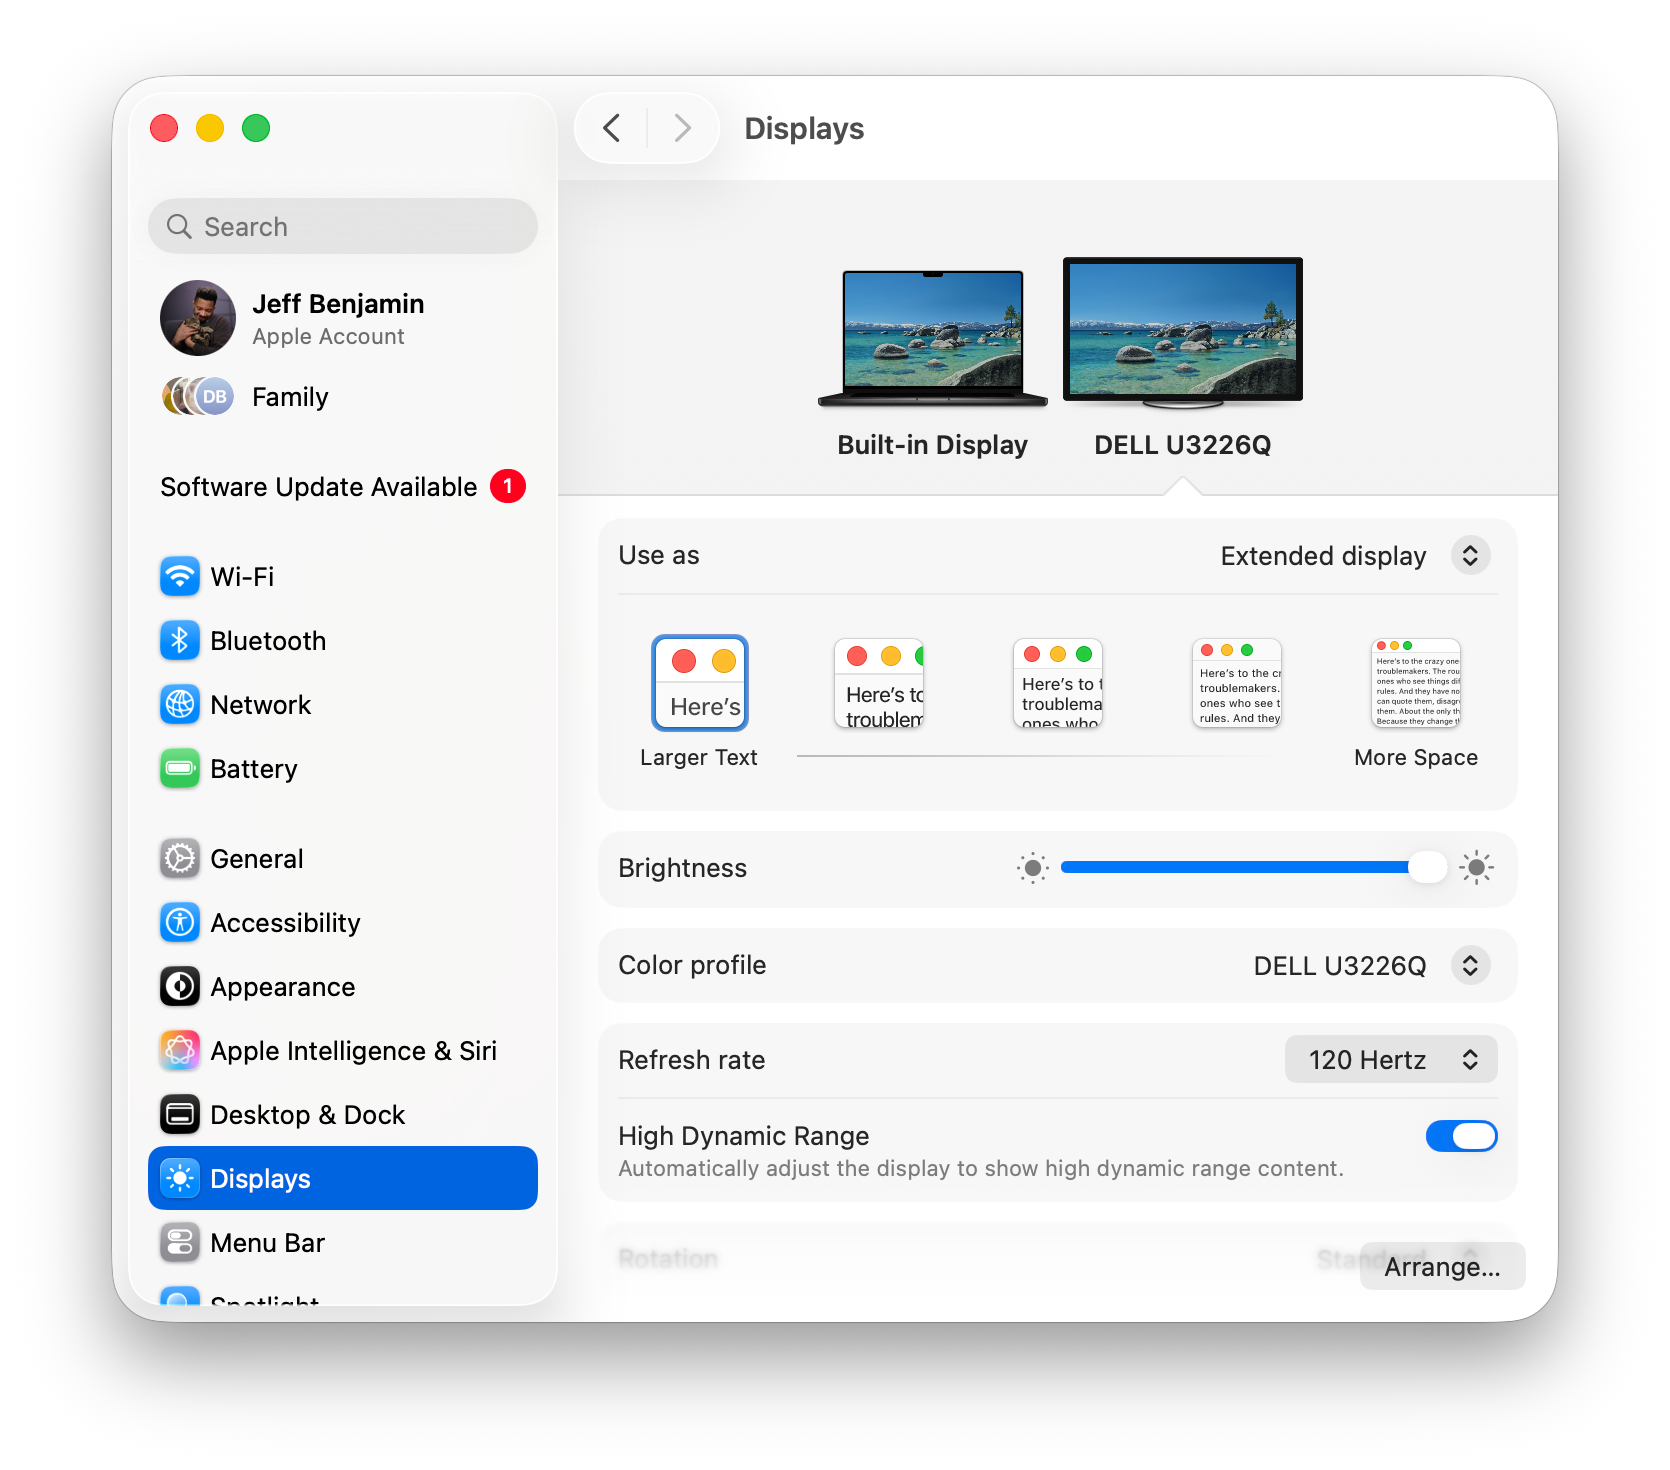This screenshot has height=1470, width=1670.
Task: Click the Appearance icon
Action: pyautogui.click(x=180, y=987)
